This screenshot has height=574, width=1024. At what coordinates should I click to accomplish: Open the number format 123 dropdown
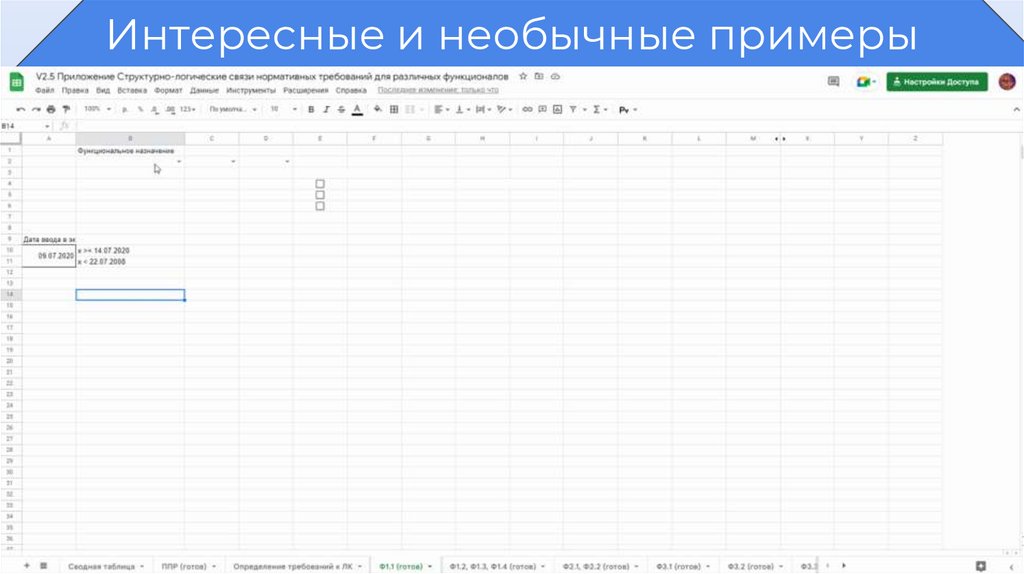187,110
